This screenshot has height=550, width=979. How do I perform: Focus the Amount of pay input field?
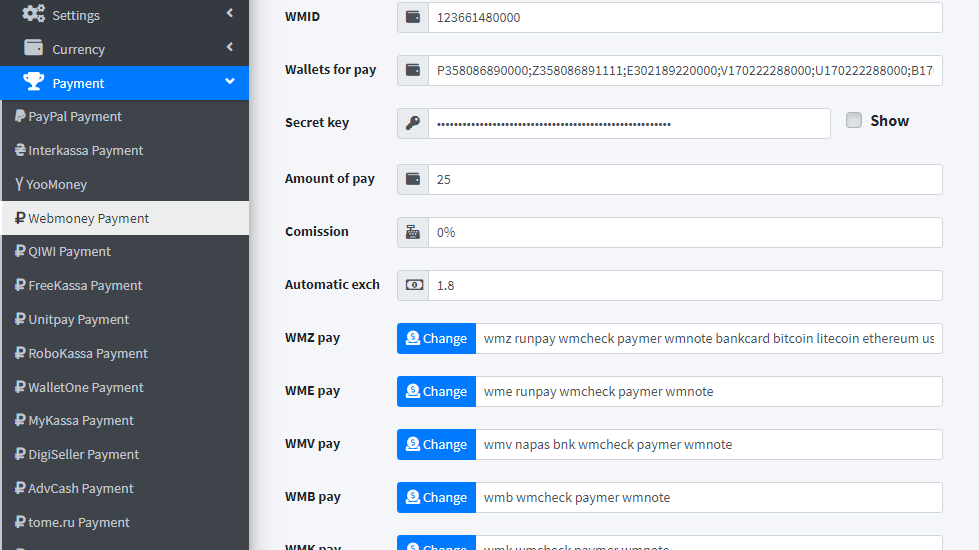coord(685,179)
